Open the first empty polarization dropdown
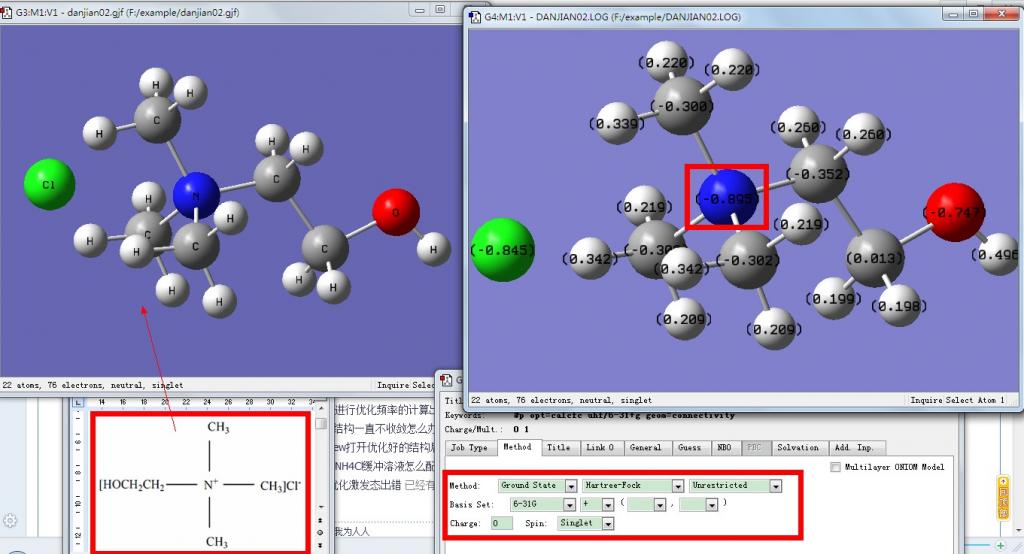 (660, 505)
